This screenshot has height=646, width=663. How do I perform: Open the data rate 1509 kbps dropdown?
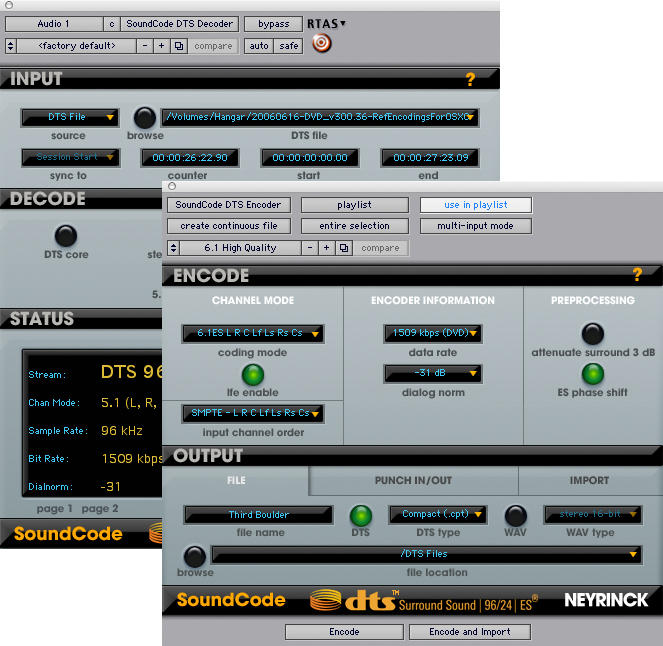point(433,333)
